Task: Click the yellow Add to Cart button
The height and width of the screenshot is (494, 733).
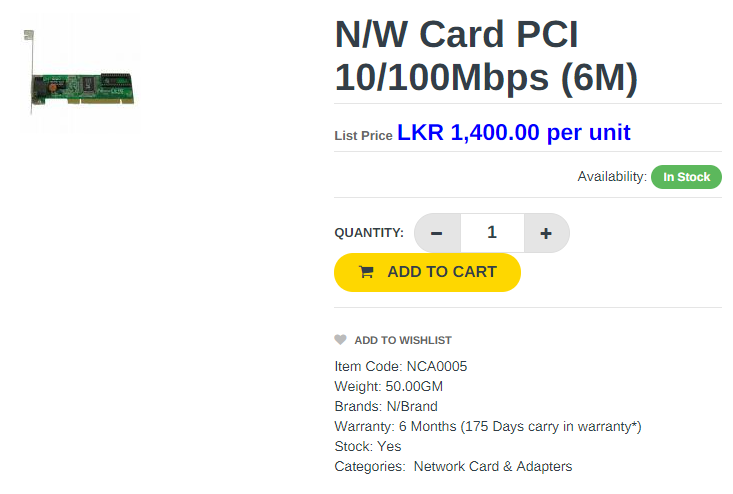Action: pyautogui.click(x=427, y=272)
